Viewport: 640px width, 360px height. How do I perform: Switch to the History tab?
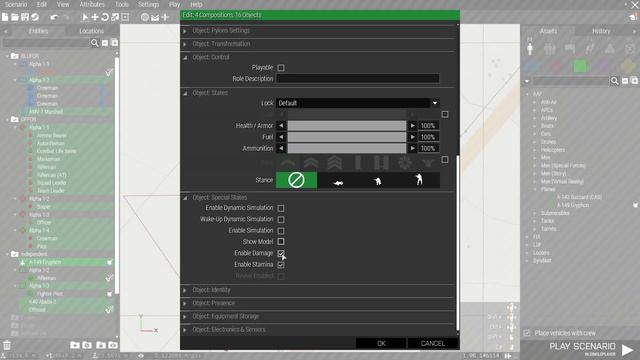(x=601, y=31)
